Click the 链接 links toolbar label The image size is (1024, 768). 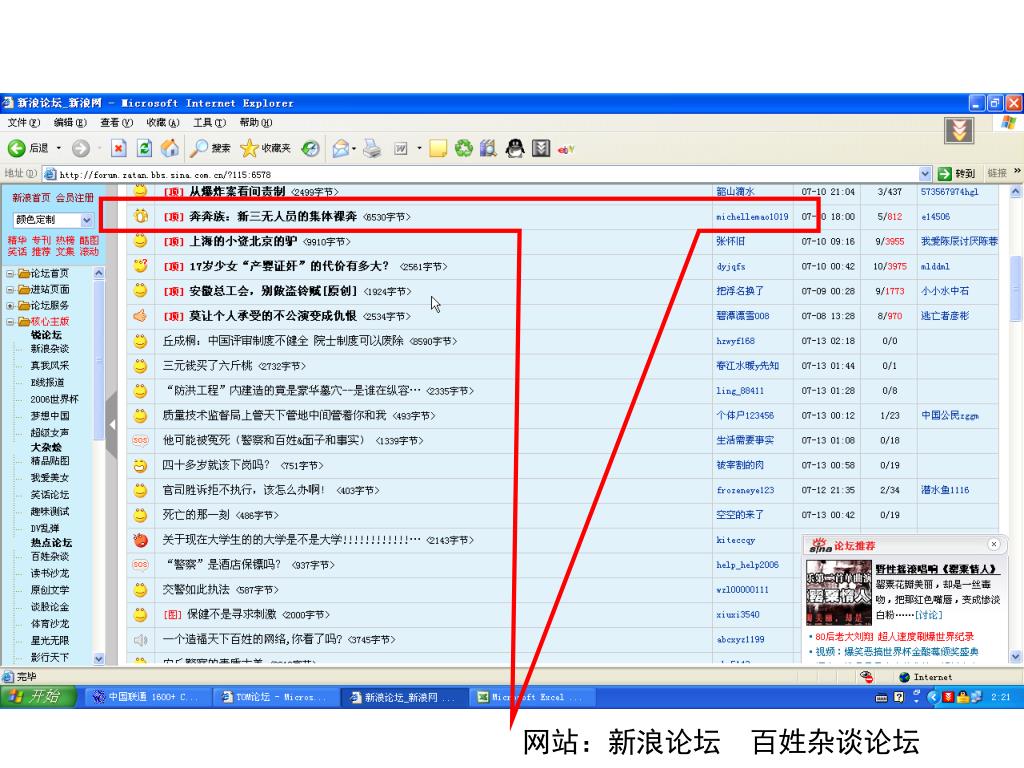point(997,173)
